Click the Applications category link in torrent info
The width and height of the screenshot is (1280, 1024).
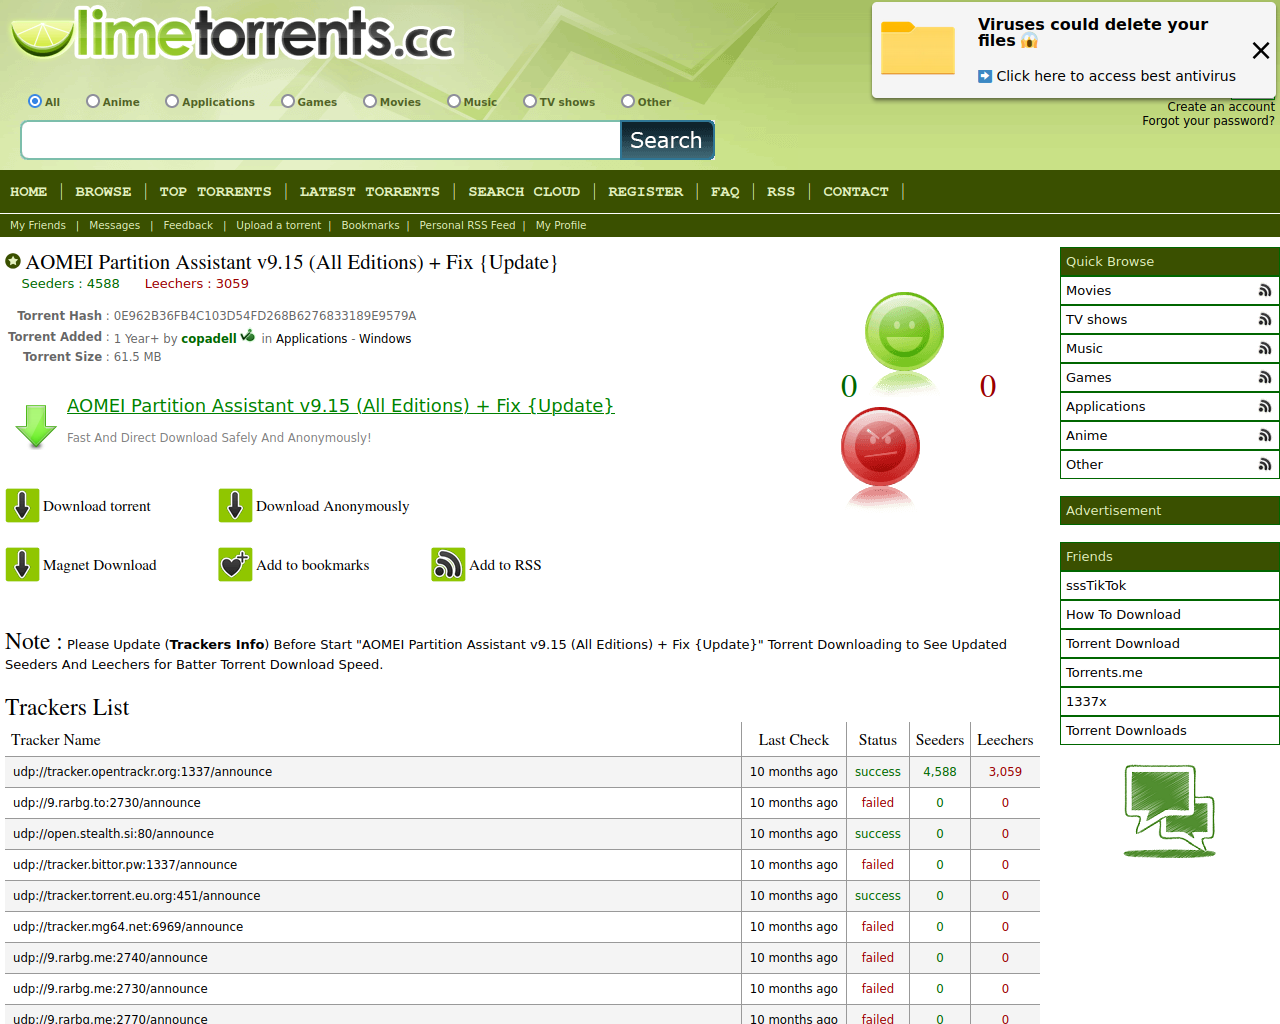tap(311, 339)
